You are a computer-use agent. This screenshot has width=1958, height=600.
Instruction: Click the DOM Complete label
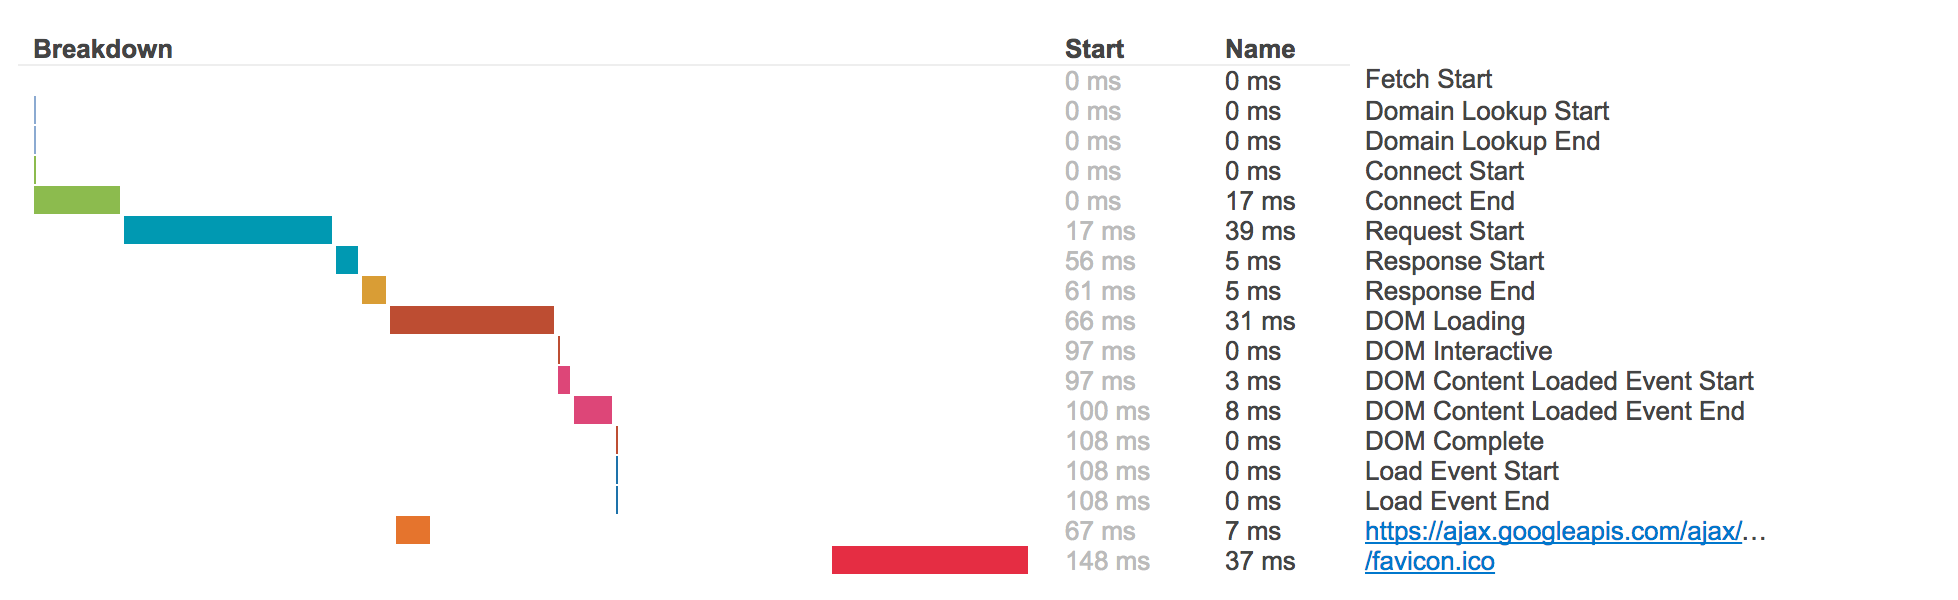pos(1454,441)
